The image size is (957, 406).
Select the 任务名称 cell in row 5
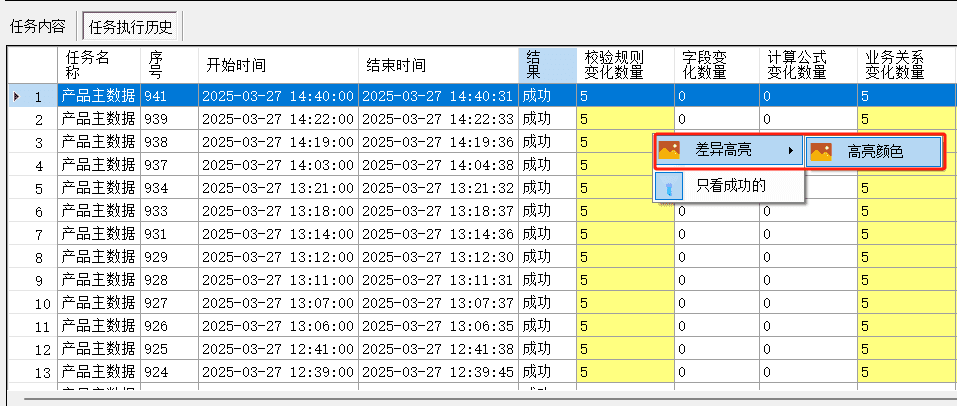pos(99,189)
